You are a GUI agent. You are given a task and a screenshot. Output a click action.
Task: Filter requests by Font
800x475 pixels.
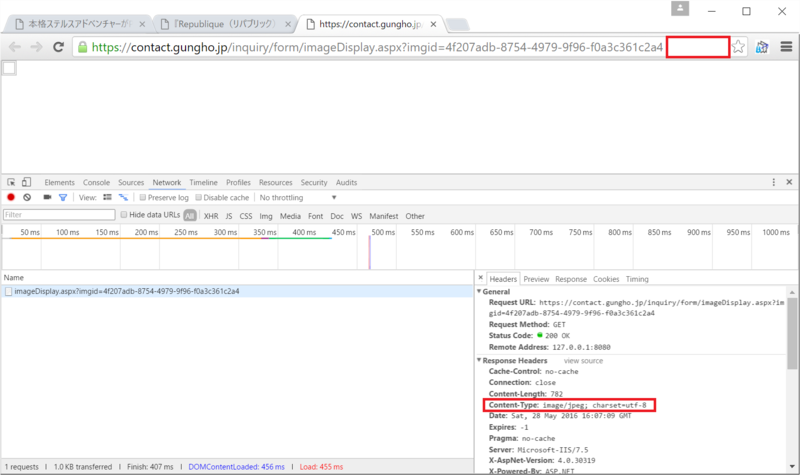tap(315, 216)
